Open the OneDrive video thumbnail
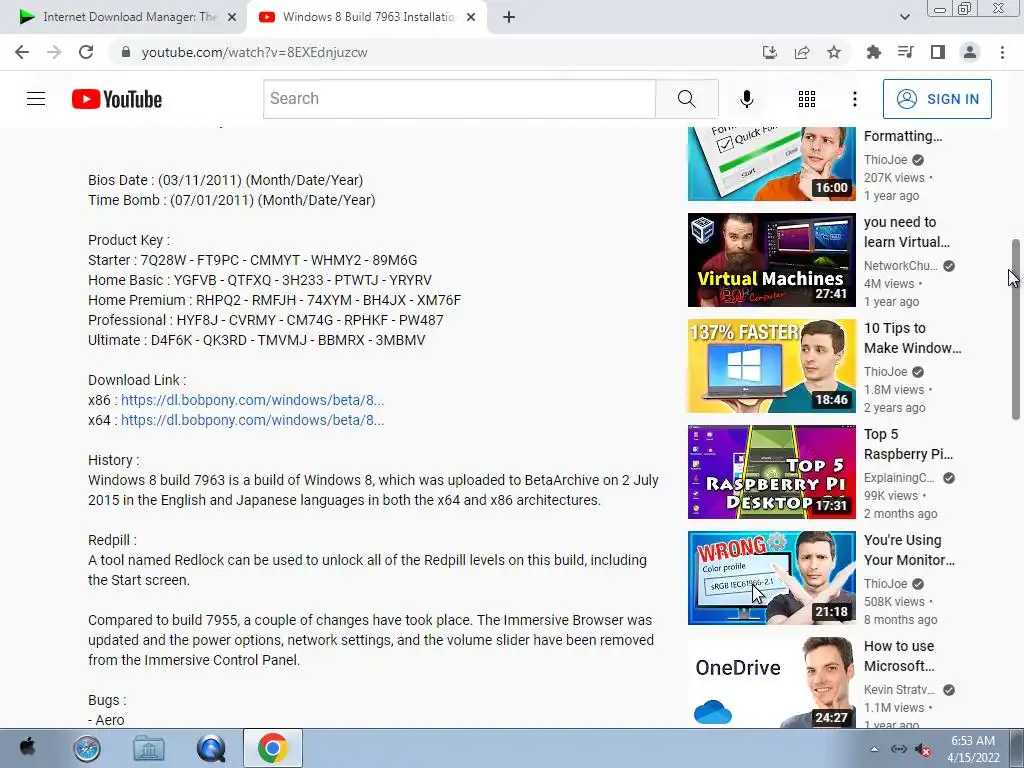1024x768 pixels. (x=771, y=682)
